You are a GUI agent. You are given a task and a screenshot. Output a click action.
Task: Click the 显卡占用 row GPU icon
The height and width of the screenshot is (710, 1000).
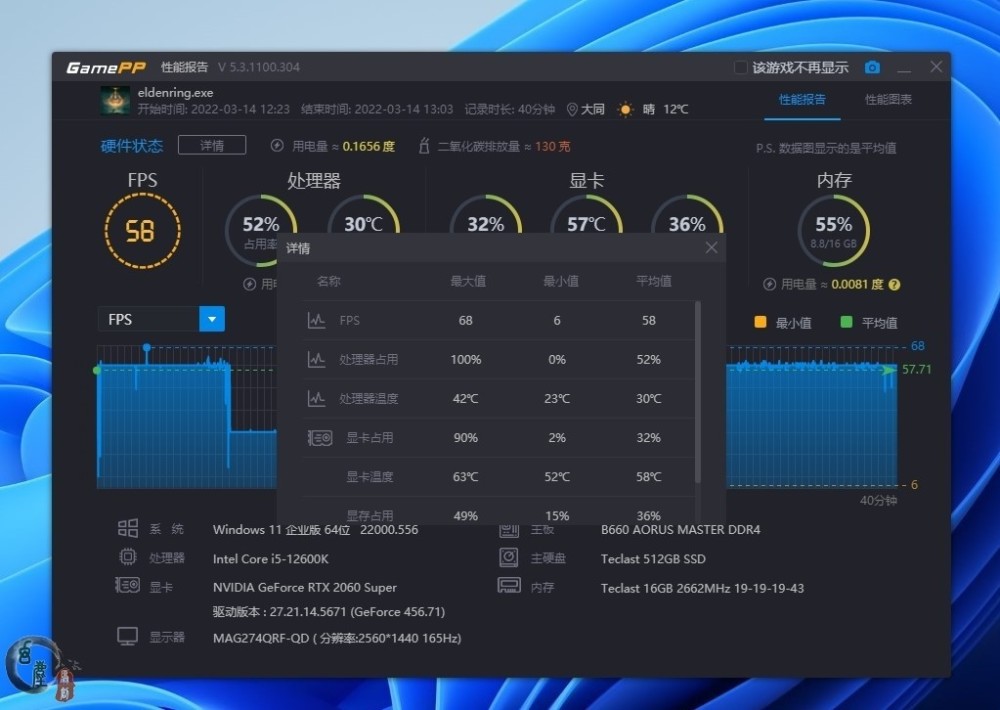(x=320, y=438)
